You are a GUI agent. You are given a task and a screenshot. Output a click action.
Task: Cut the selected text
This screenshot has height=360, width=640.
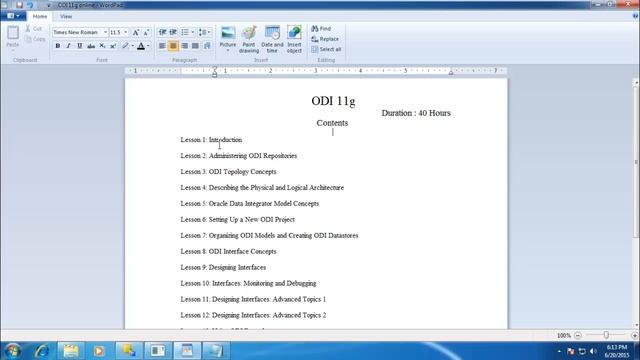click(x=34, y=29)
